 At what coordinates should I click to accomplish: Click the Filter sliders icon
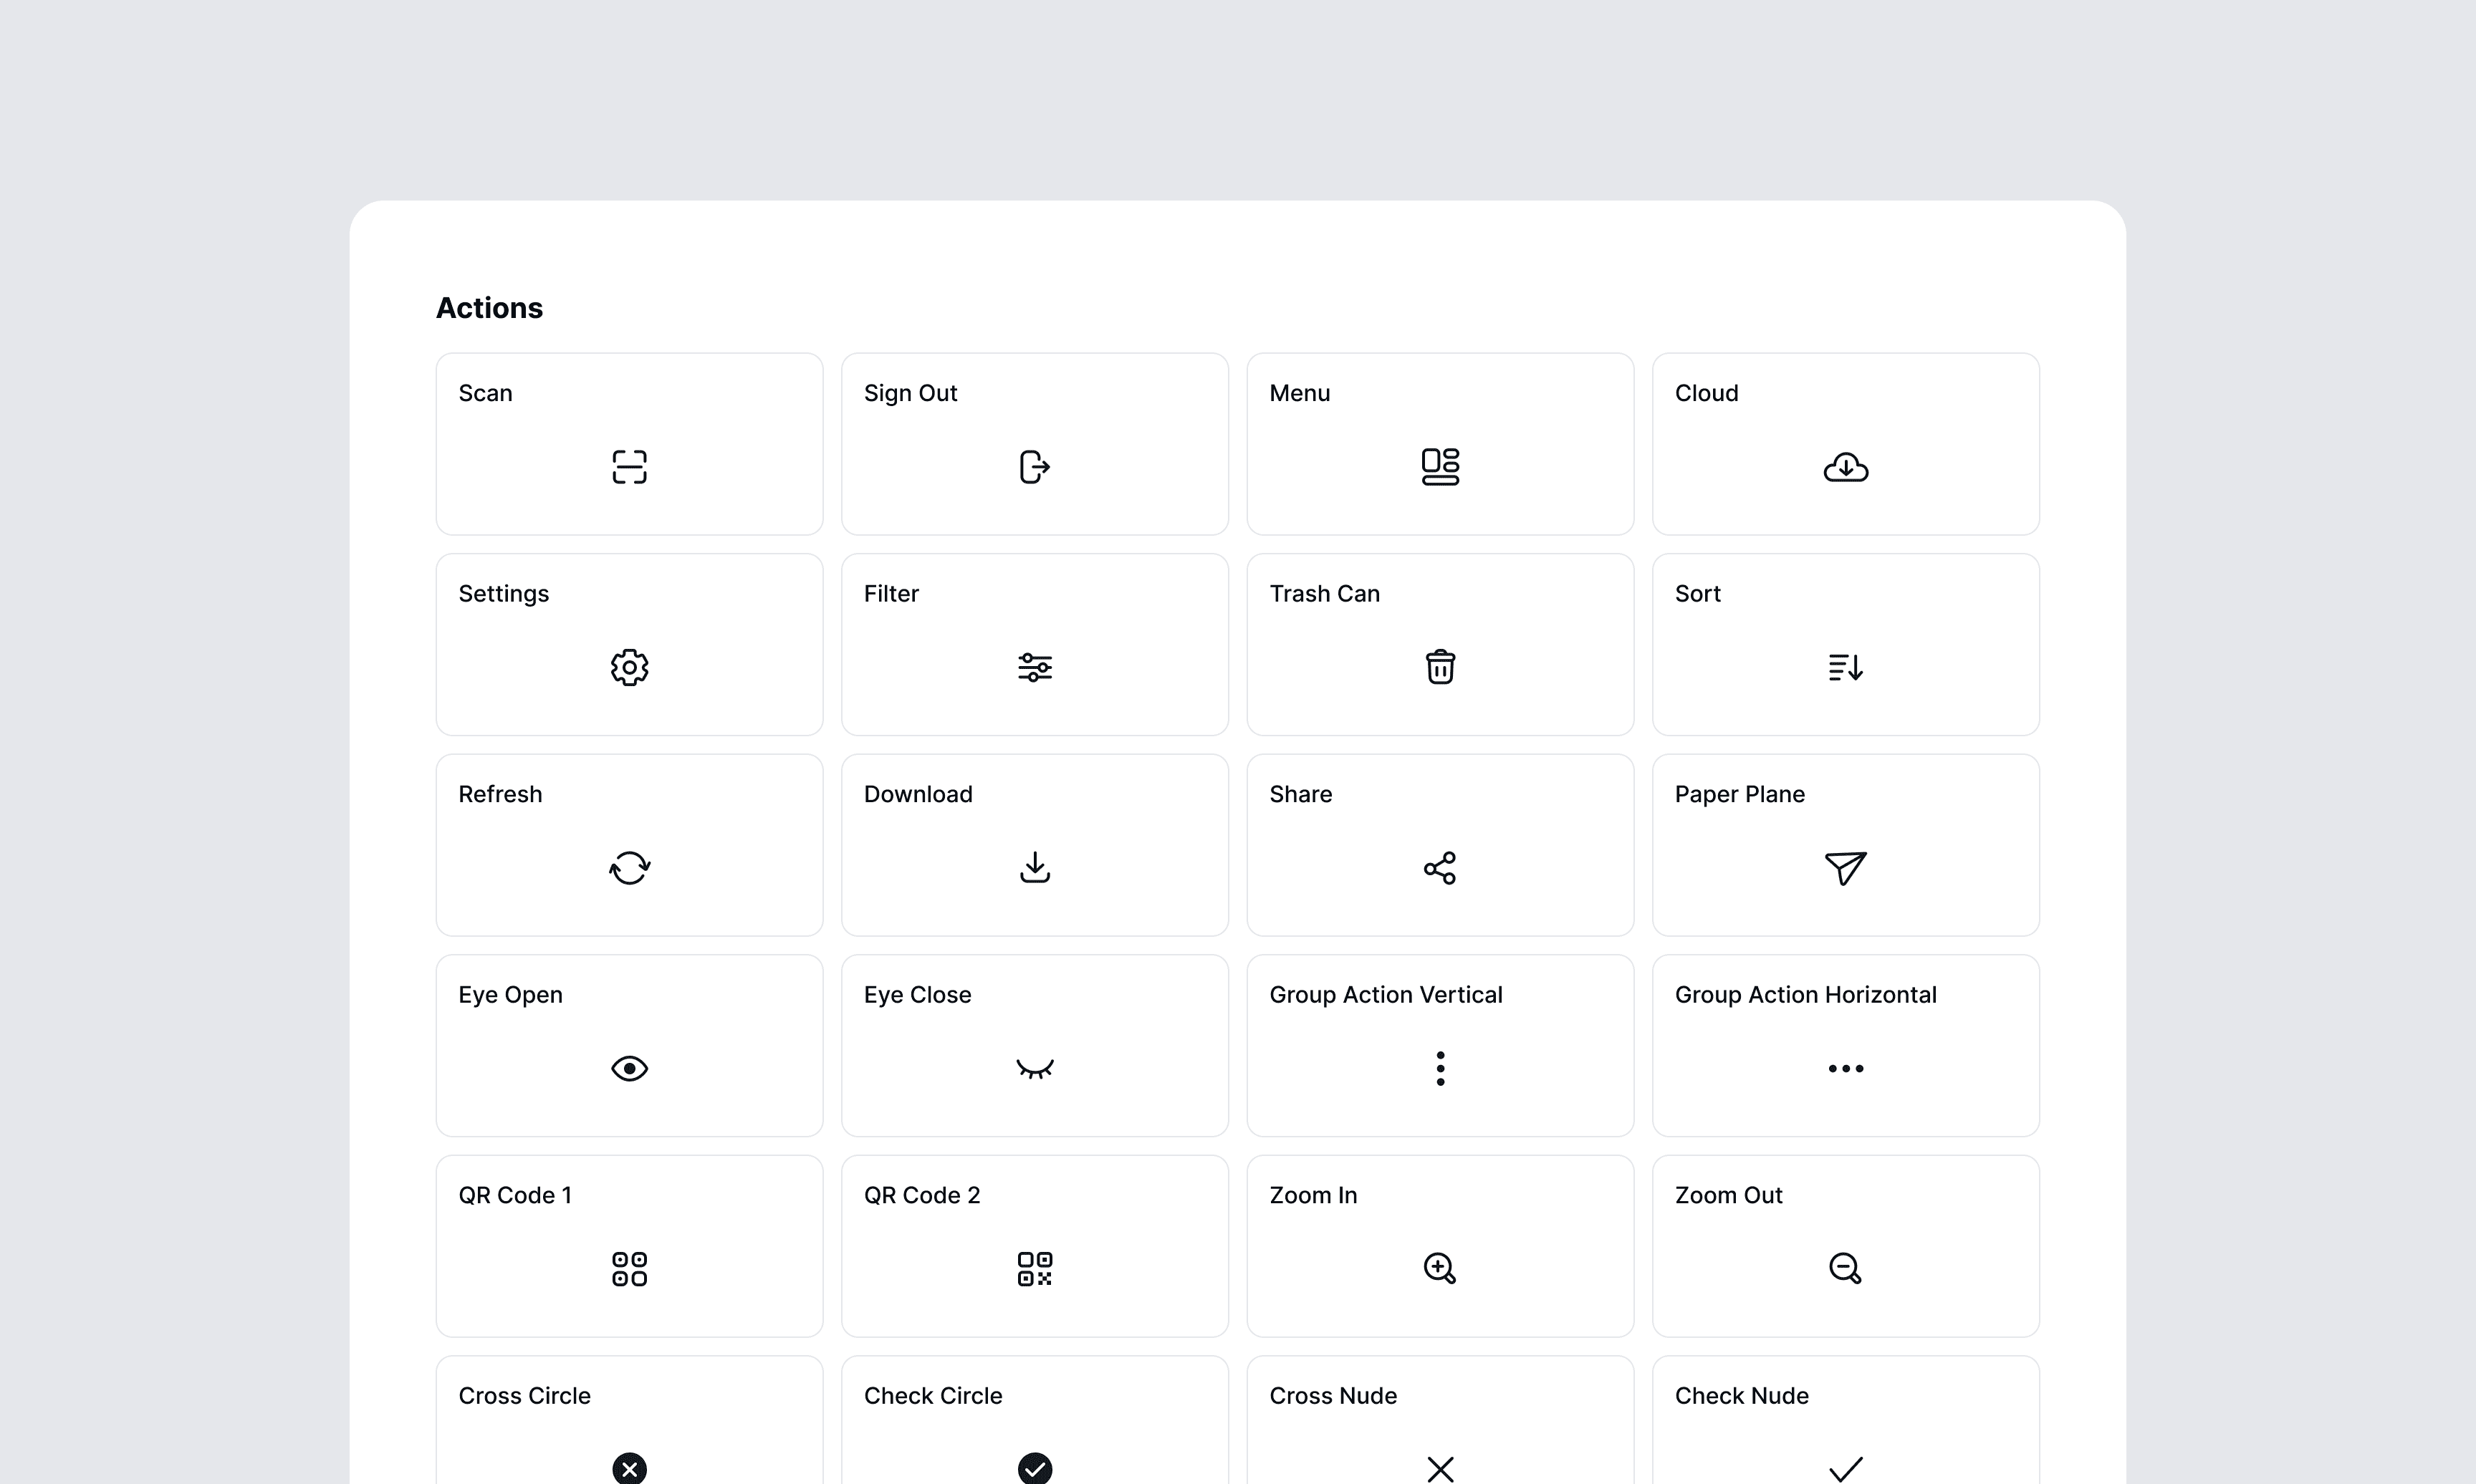point(1034,667)
